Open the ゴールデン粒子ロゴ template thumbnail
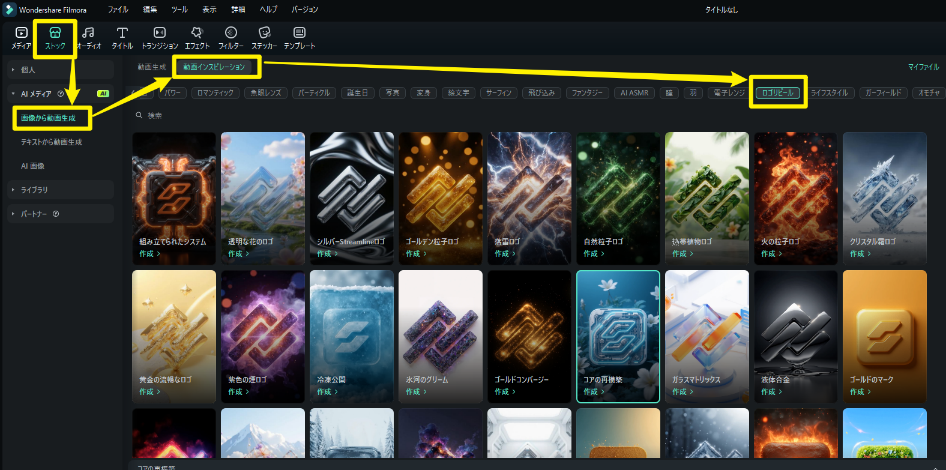Image resolution: width=946 pixels, height=470 pixels. pyautogui.click(x=440, y=198)
